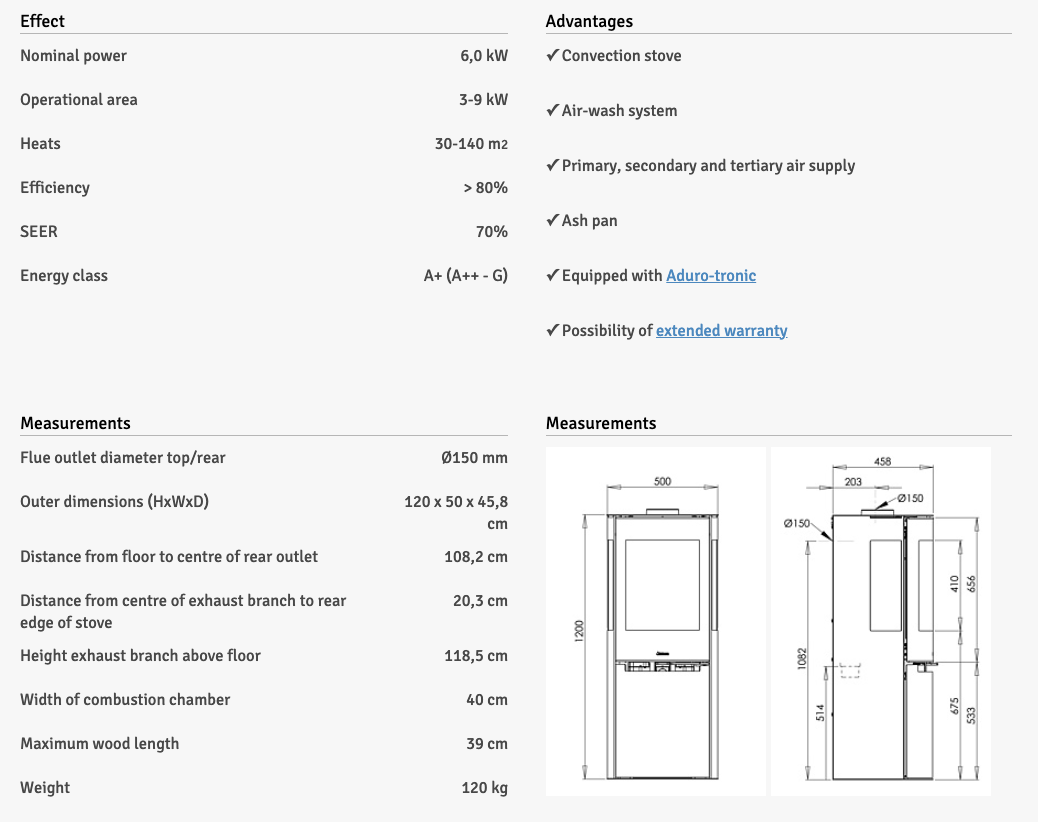The image size is (1038, 822).
Task: Select the Outer dimensions (HxWxD) label
Action: click(114, 502)
